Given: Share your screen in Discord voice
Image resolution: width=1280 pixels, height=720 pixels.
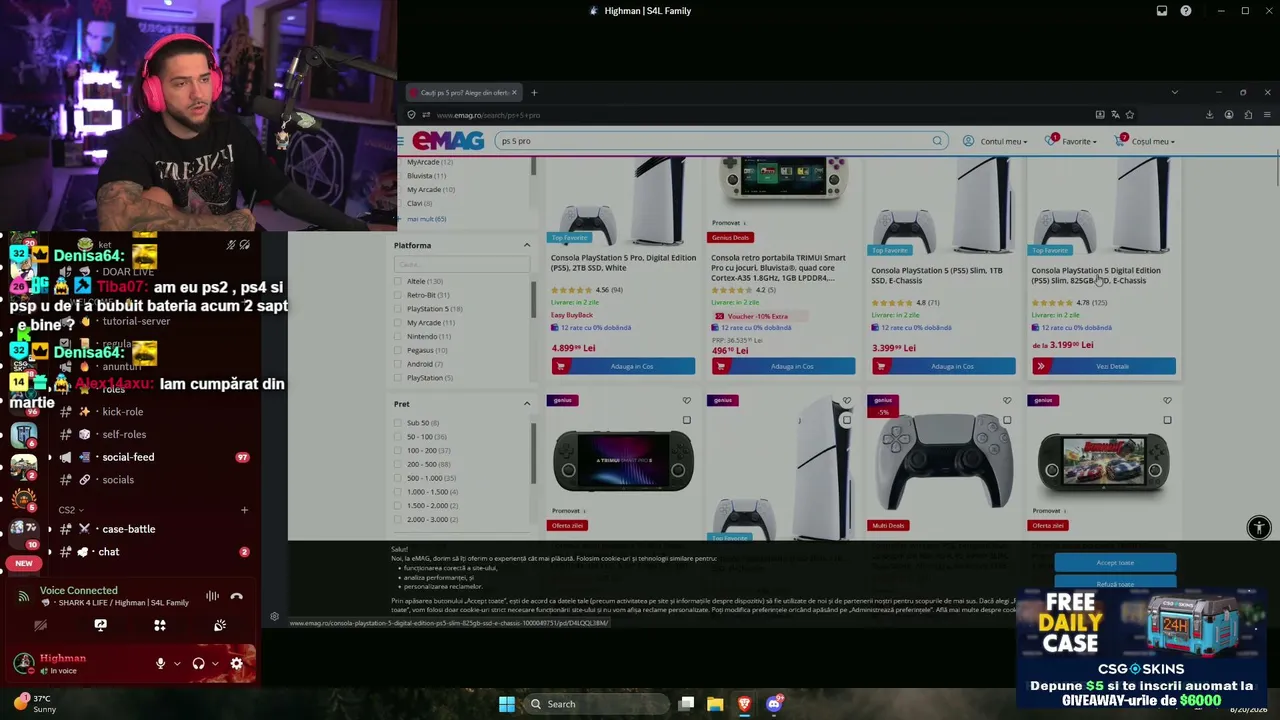Looking at the screenshot, I should (x=100, y=625).
